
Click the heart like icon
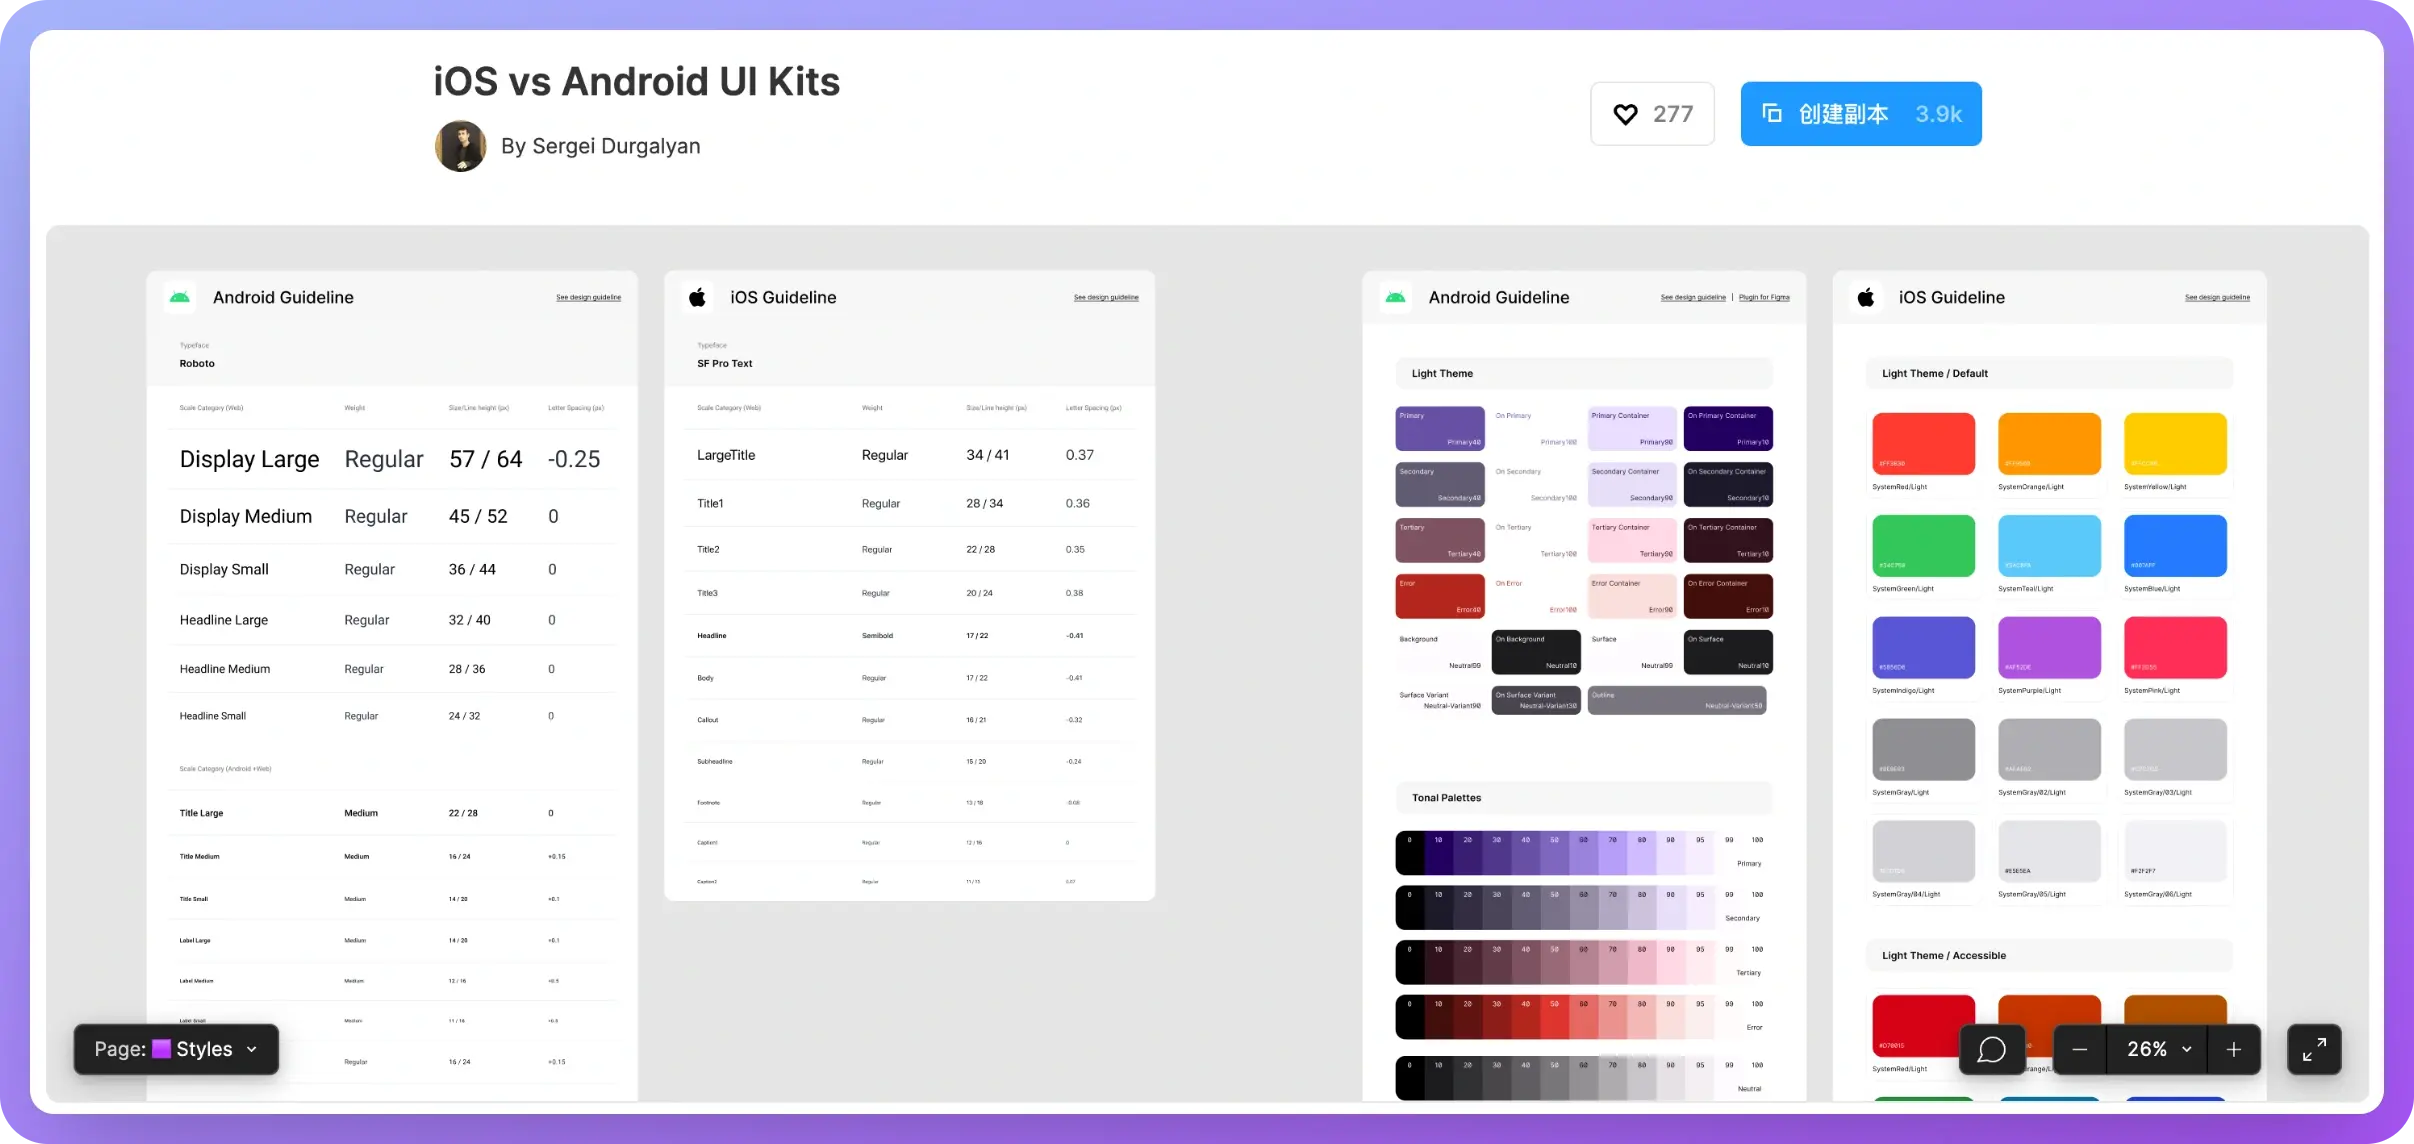click(x=1625, y=114)
